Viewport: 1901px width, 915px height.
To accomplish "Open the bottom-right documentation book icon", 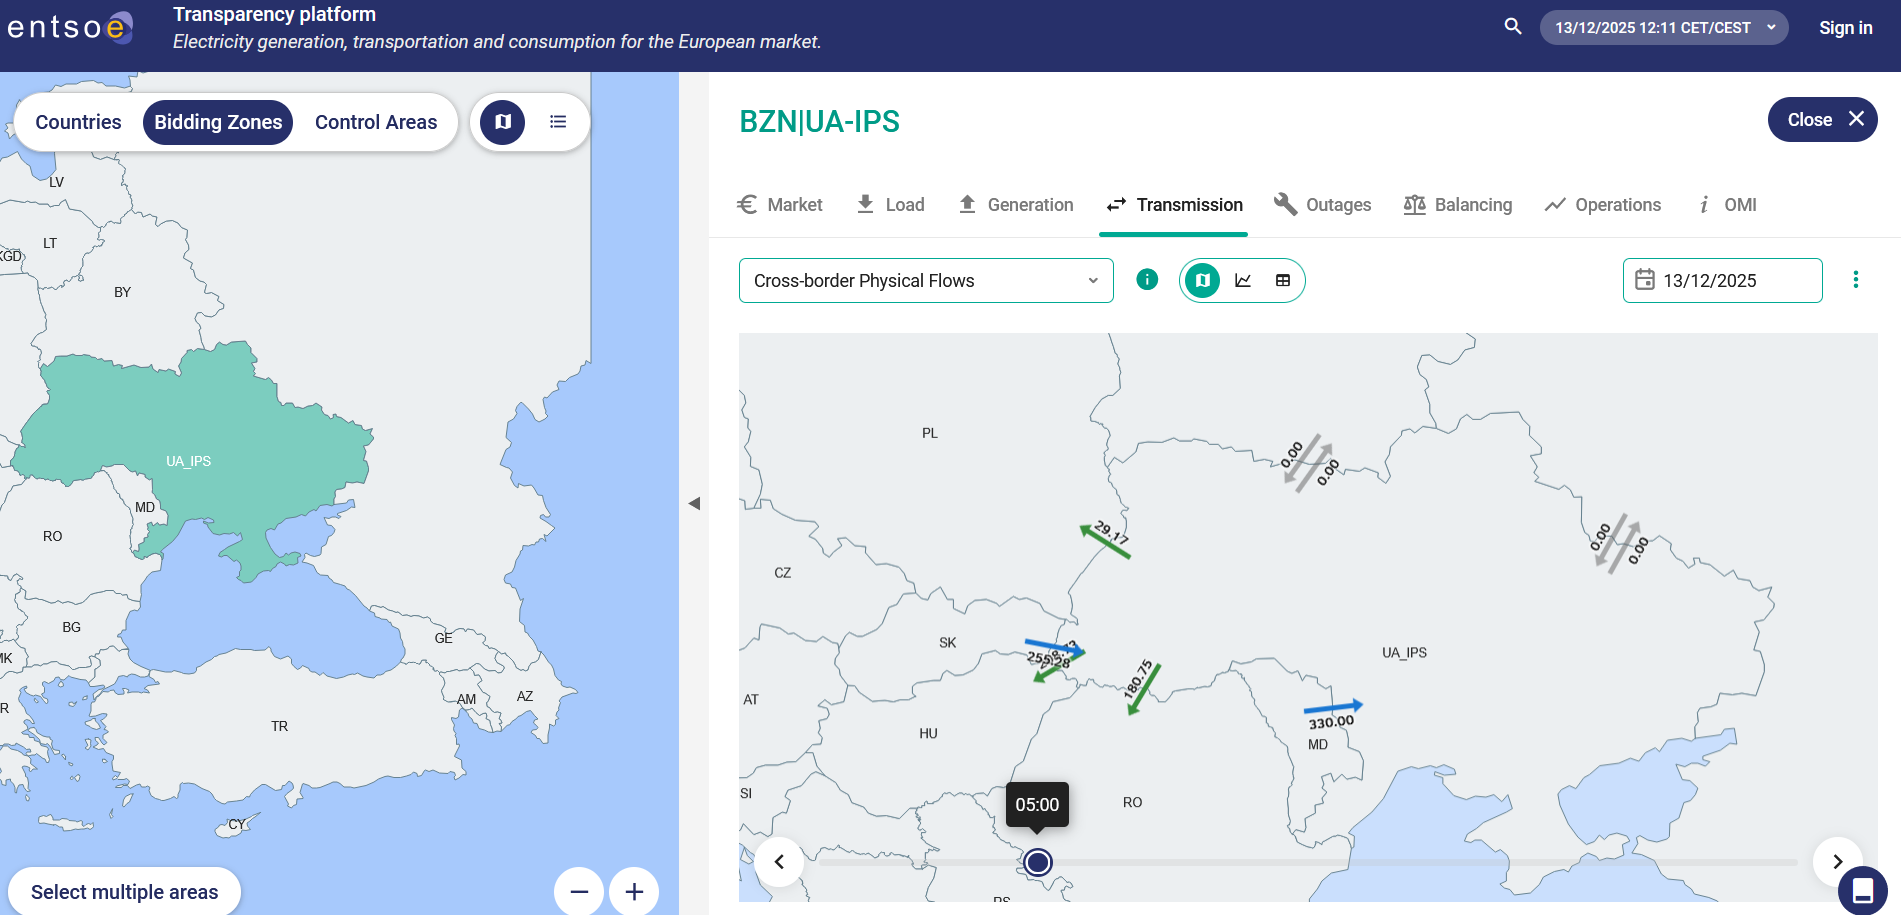I will pos(1862,889).
